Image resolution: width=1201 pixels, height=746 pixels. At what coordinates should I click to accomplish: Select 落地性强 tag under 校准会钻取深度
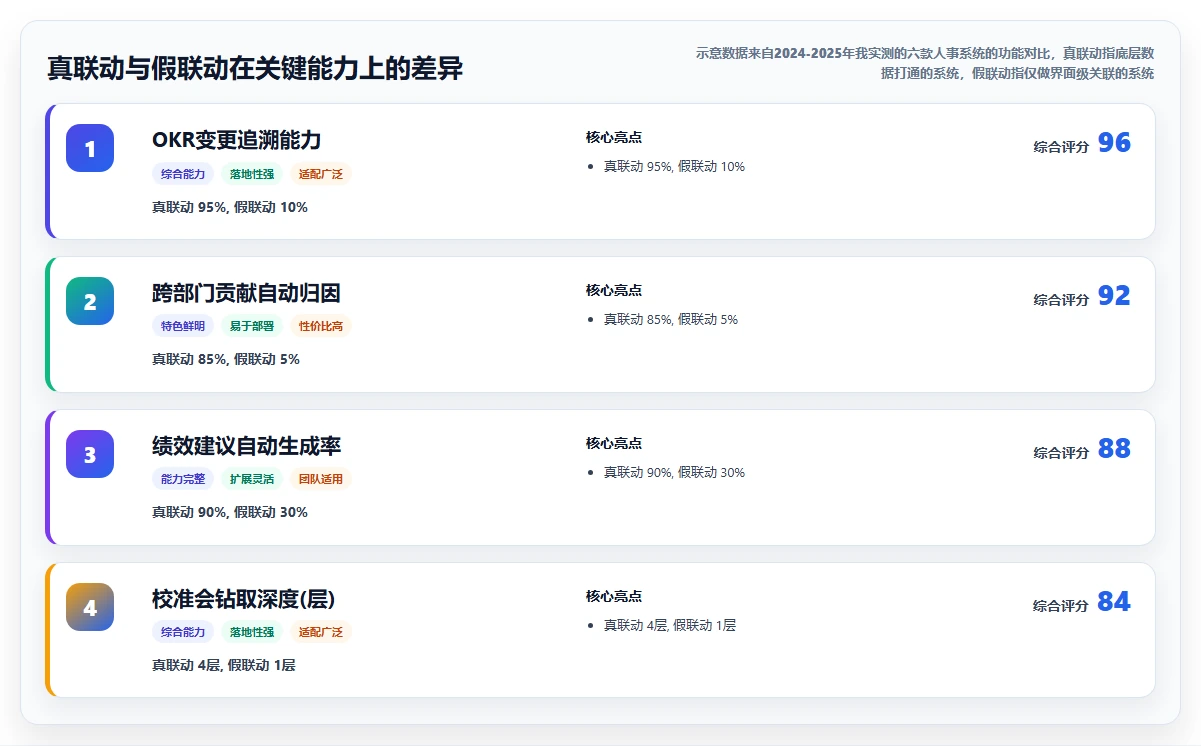(252, 632)
